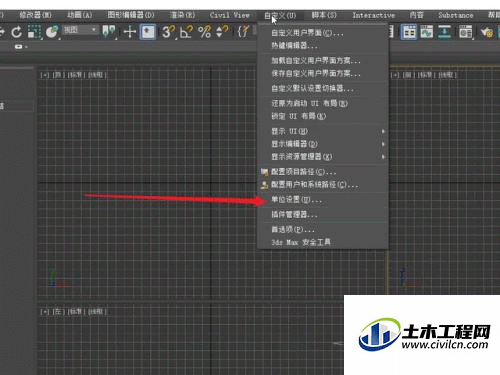The width and height of the screenshot is (500, 375).
Task: Click the Use Pivot Point Center icon
Action: click(x=109, y=32)
